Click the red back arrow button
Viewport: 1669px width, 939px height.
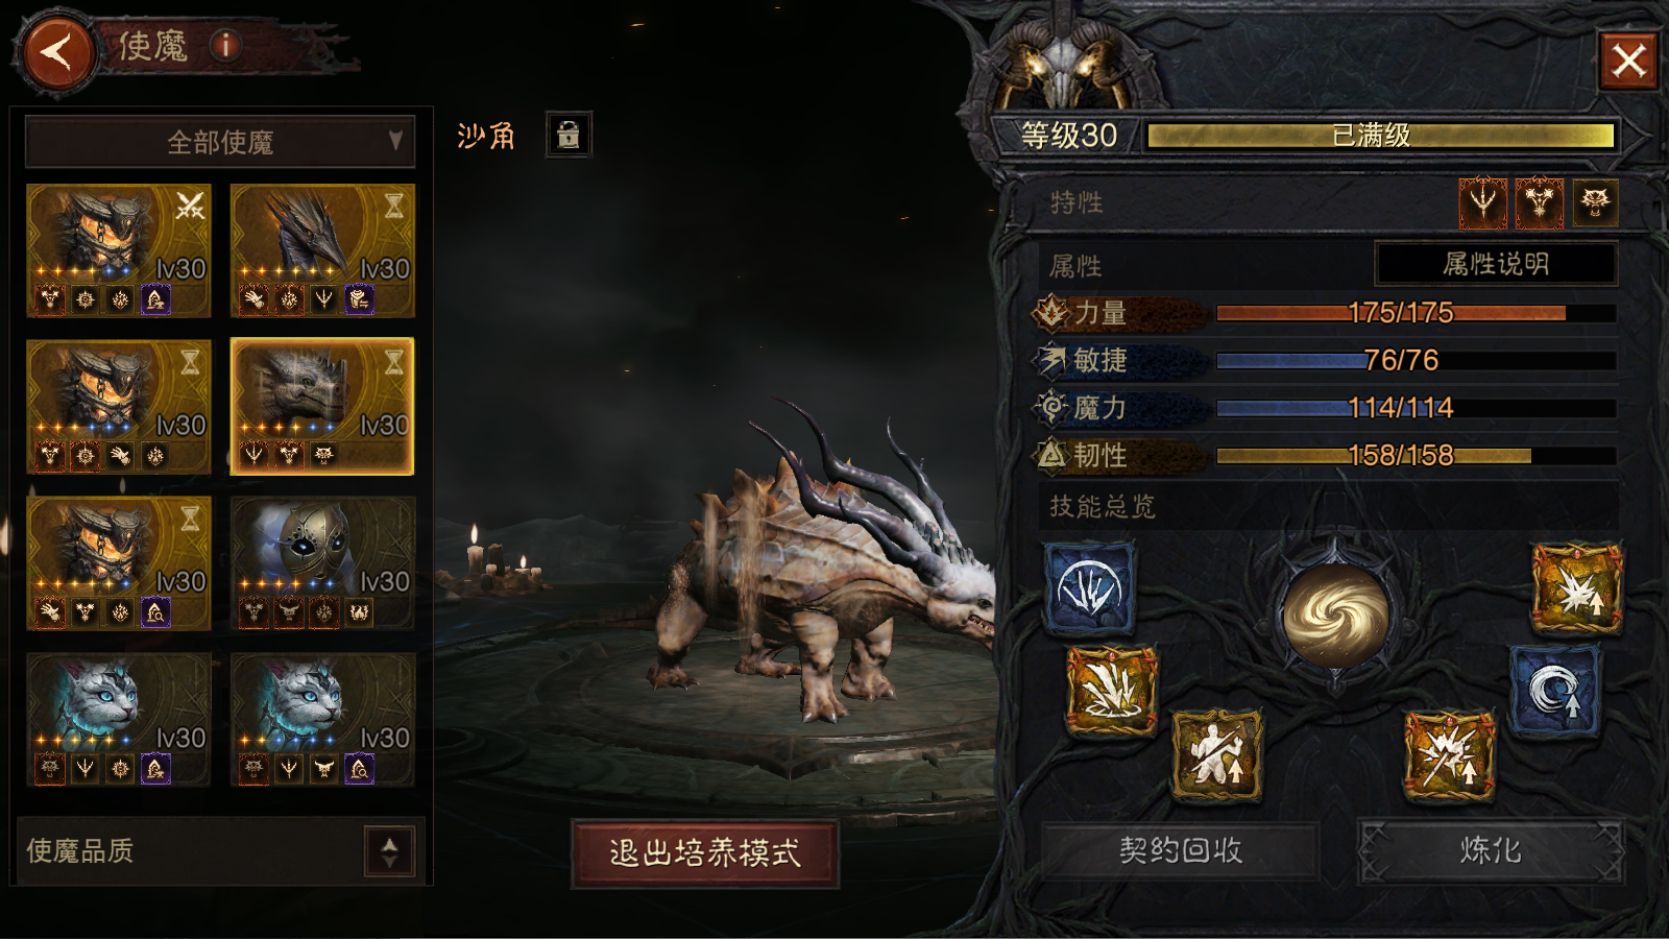coord(57,50)
